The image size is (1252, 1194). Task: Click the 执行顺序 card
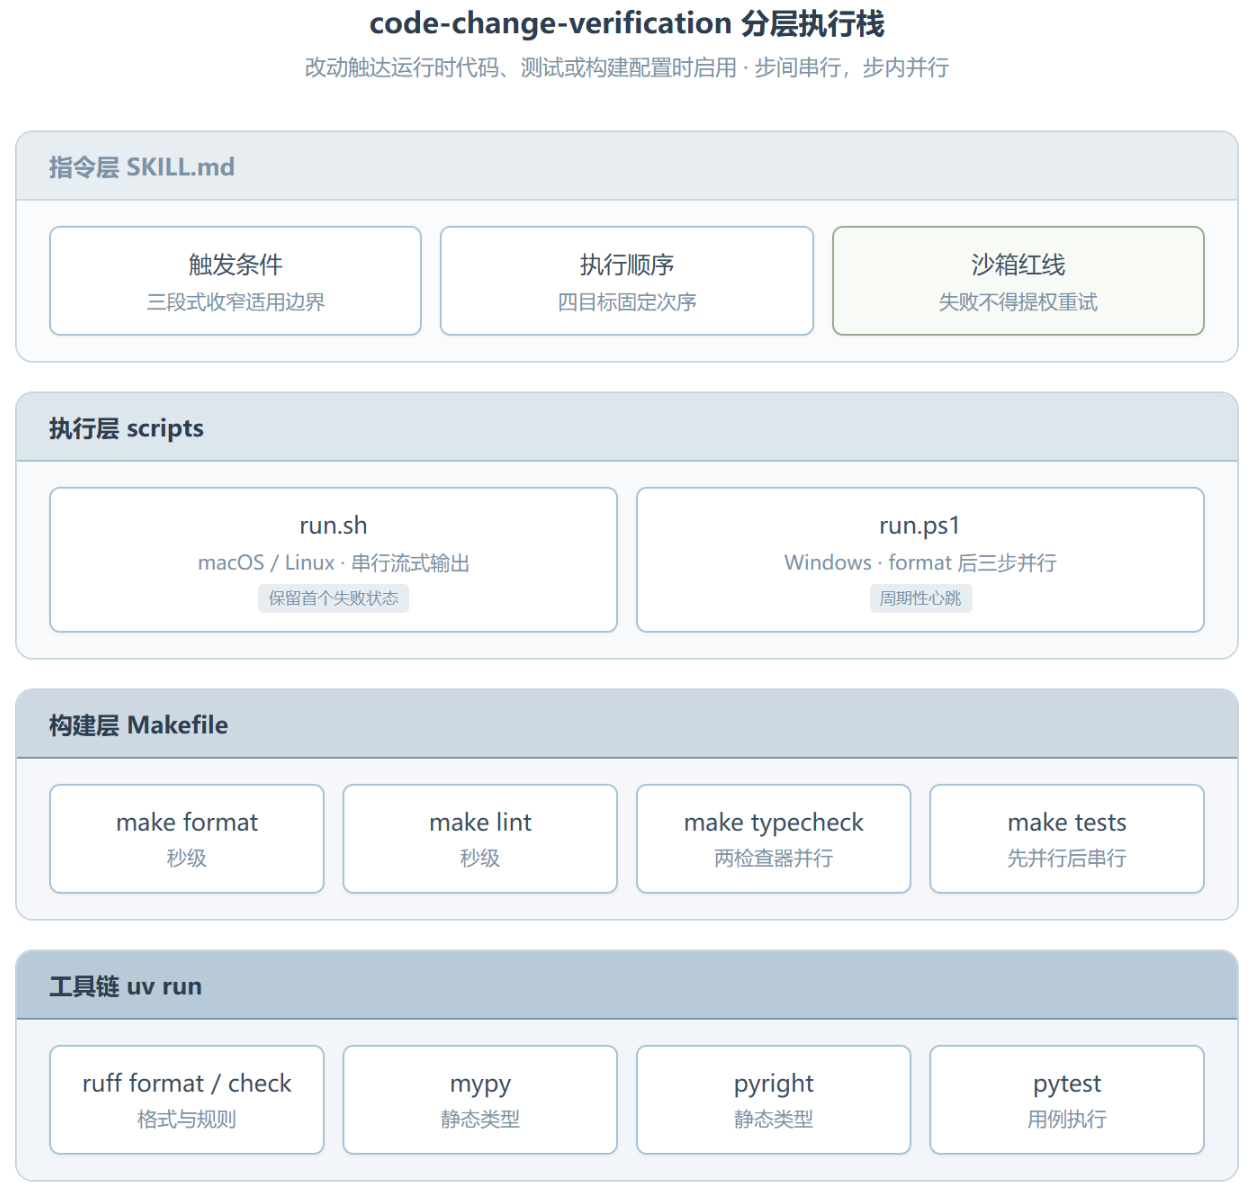pos(627,281)
